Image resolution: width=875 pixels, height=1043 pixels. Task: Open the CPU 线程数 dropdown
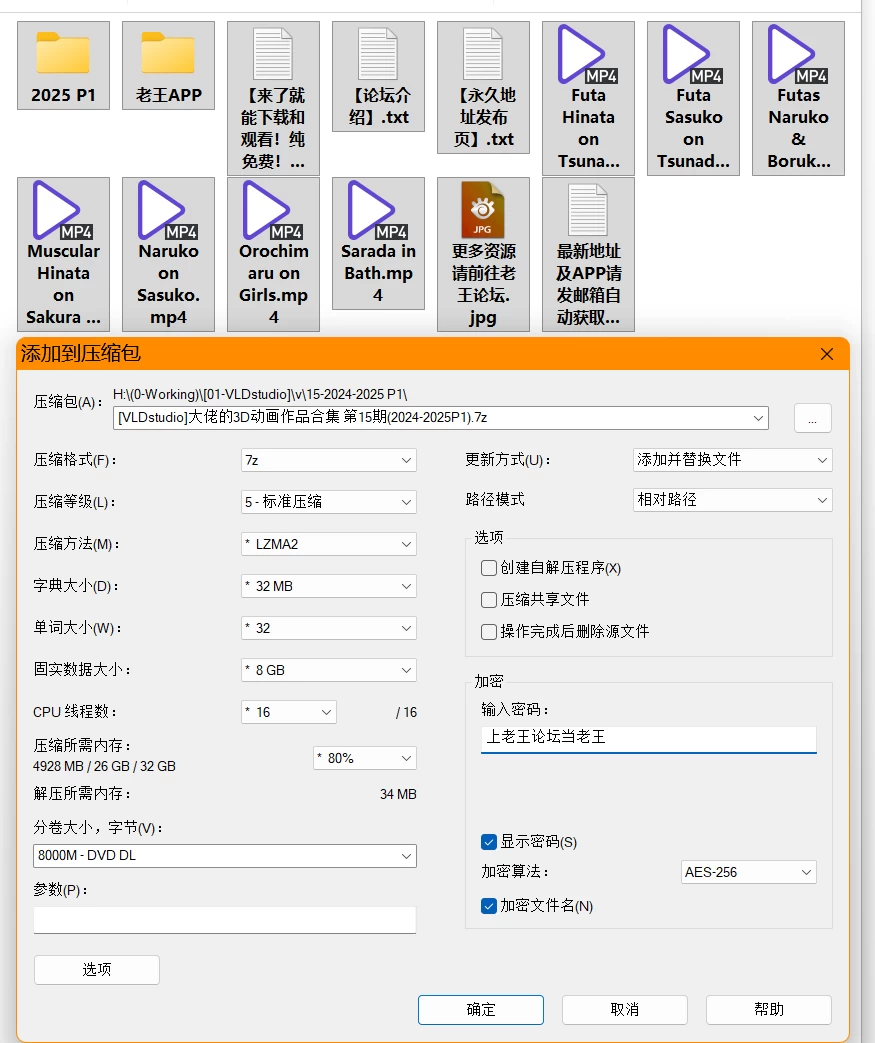point(289,712)
